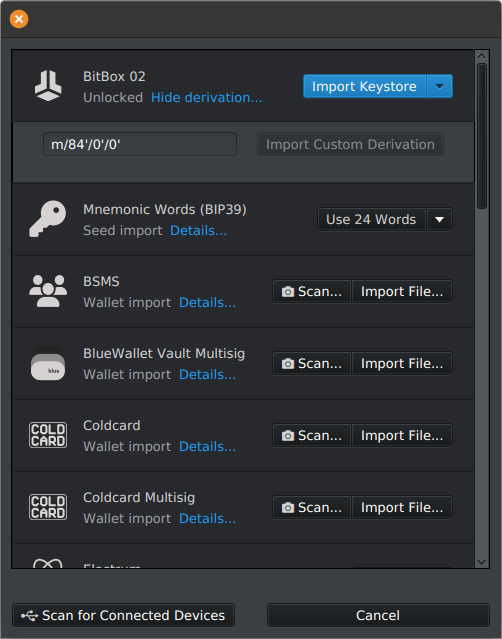Click Import Custom Derivation button
This screenshot has height=639, width=502.
click(x=350, y=144)
